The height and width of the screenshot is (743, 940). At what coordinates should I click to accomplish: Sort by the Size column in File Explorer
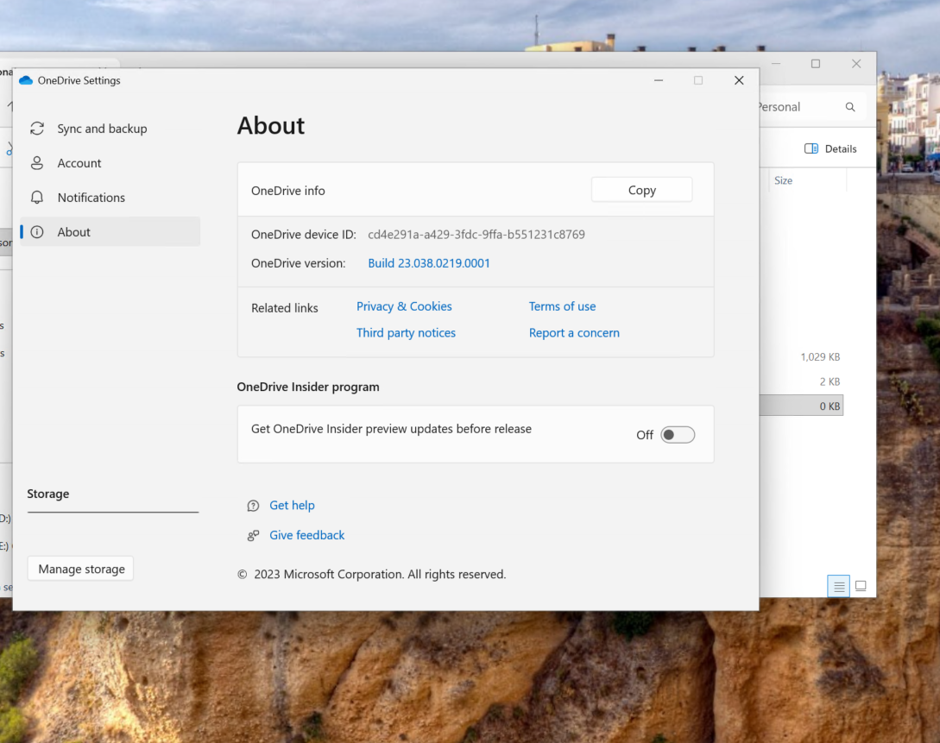coord(783,181)
